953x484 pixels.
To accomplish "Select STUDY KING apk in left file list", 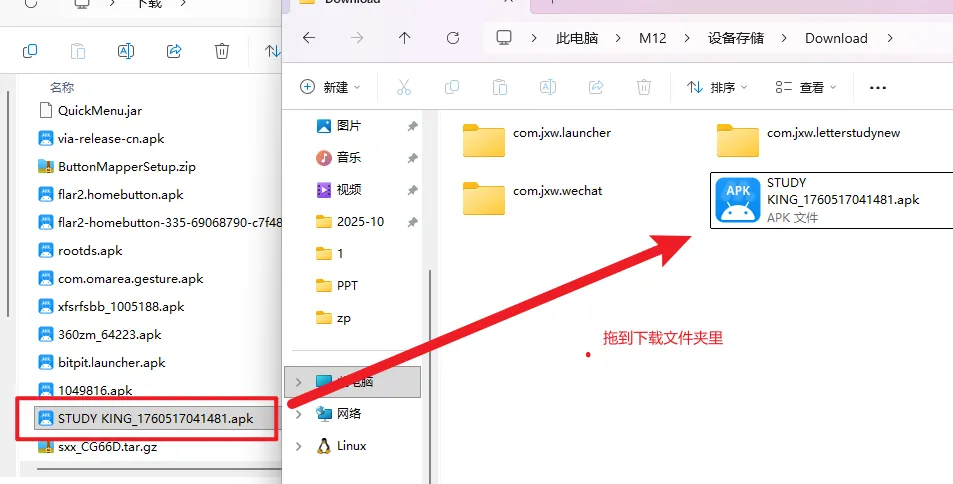I will 157,418.
